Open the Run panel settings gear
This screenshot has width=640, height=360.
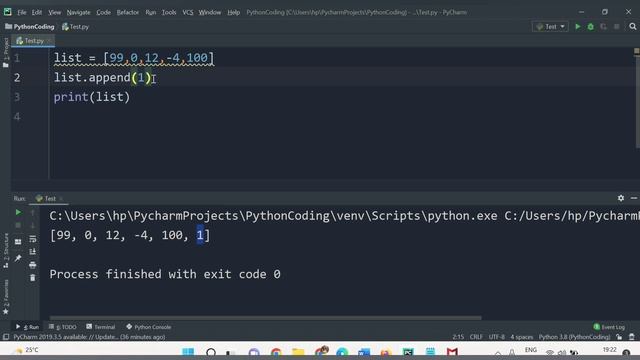click(621, 198)
